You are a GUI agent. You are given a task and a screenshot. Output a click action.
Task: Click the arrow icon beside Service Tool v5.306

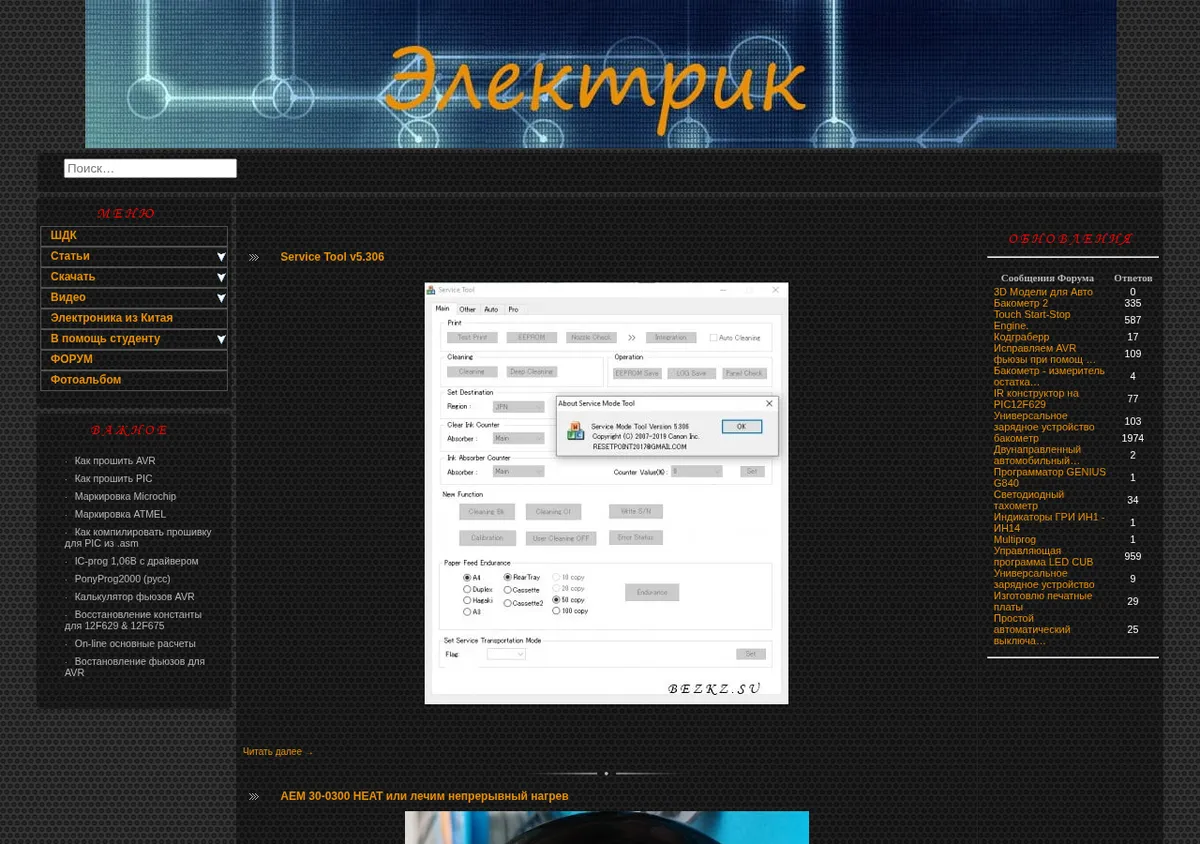pyautogui.click(x=254, y=258)
